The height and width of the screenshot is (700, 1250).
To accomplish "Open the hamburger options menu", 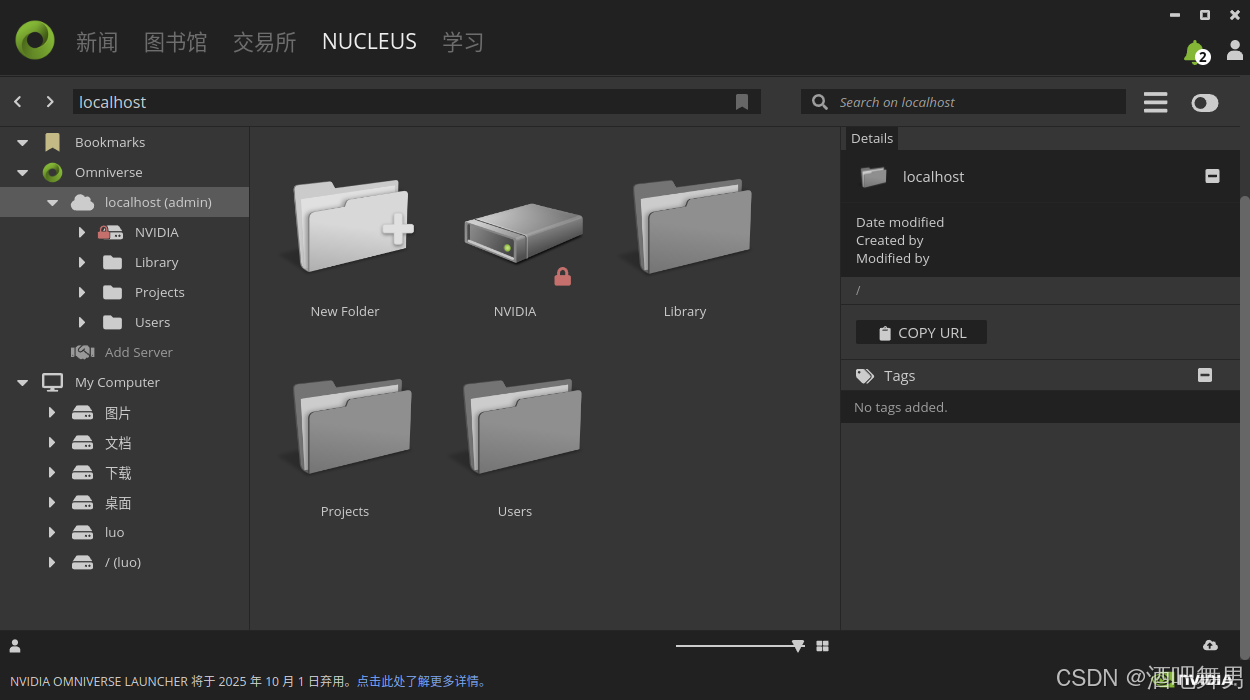I will click(x=1155, y=102).
